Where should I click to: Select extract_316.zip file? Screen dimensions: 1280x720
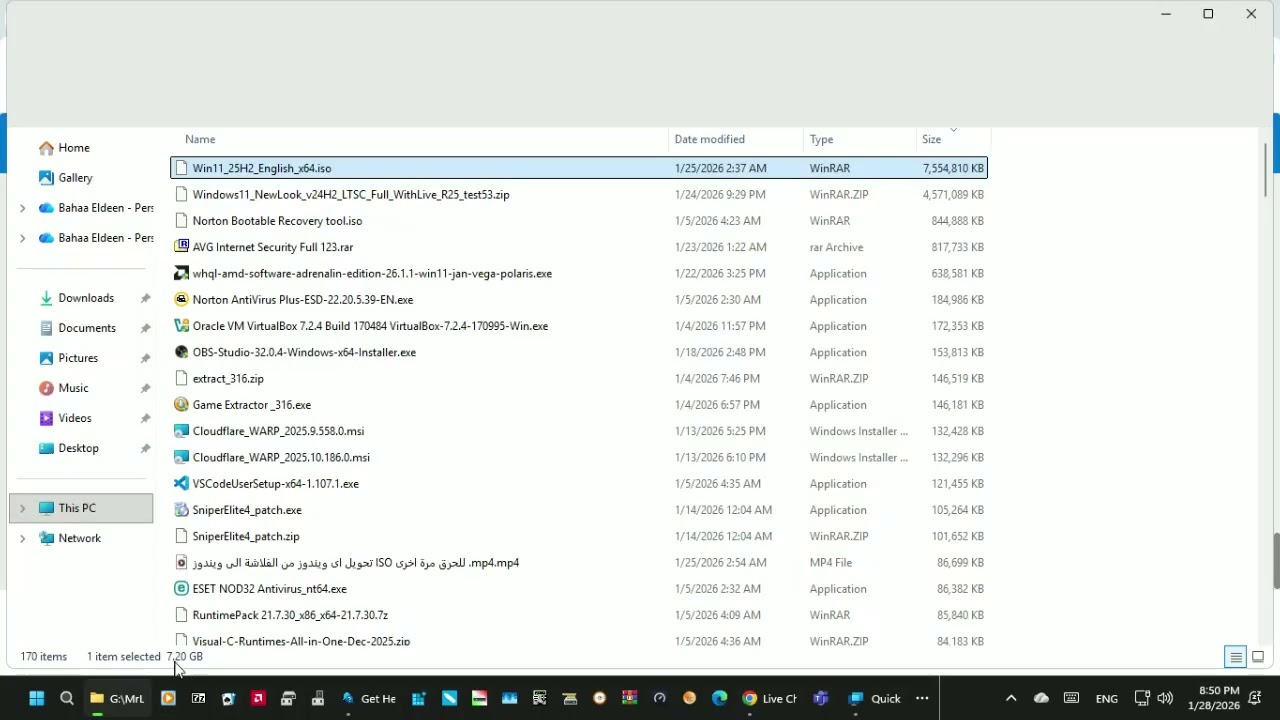[x=578, y=378]
